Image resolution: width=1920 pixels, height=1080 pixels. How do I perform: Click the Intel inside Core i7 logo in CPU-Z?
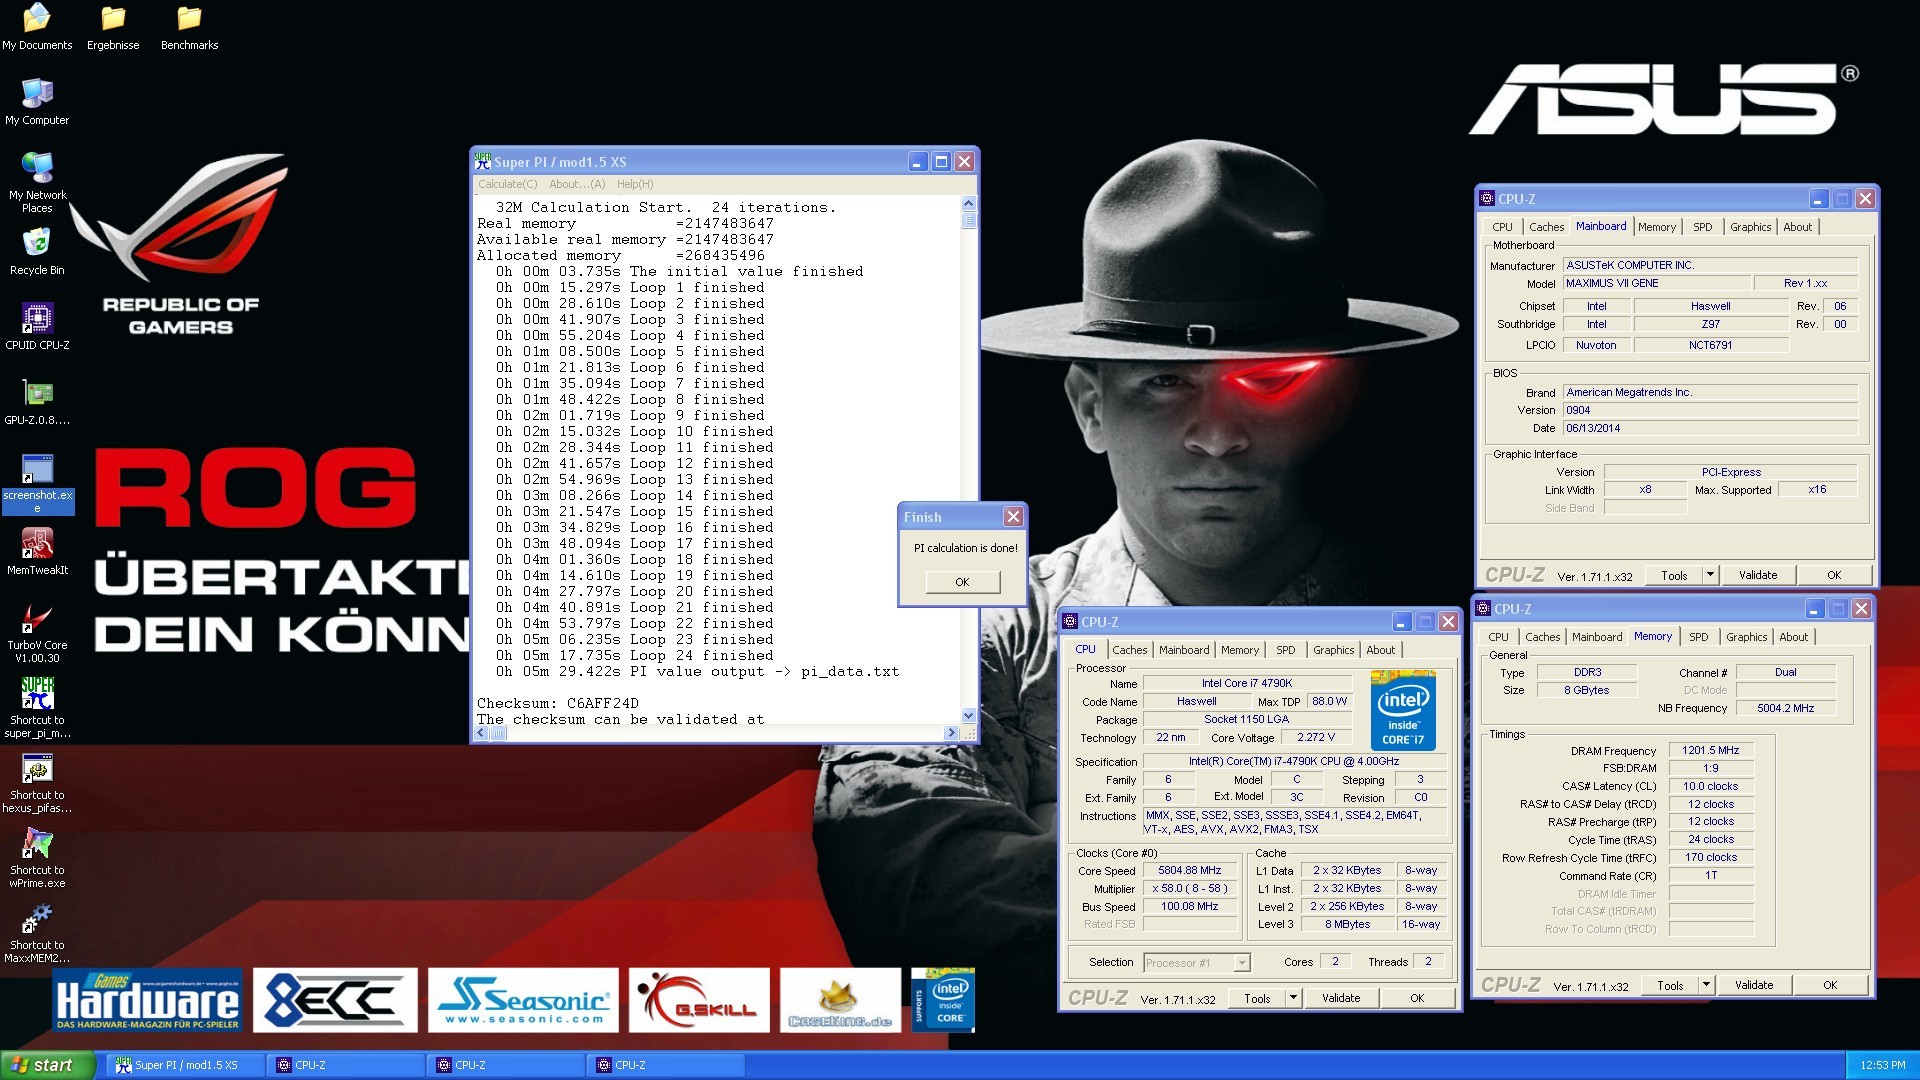pos(1403,711)
